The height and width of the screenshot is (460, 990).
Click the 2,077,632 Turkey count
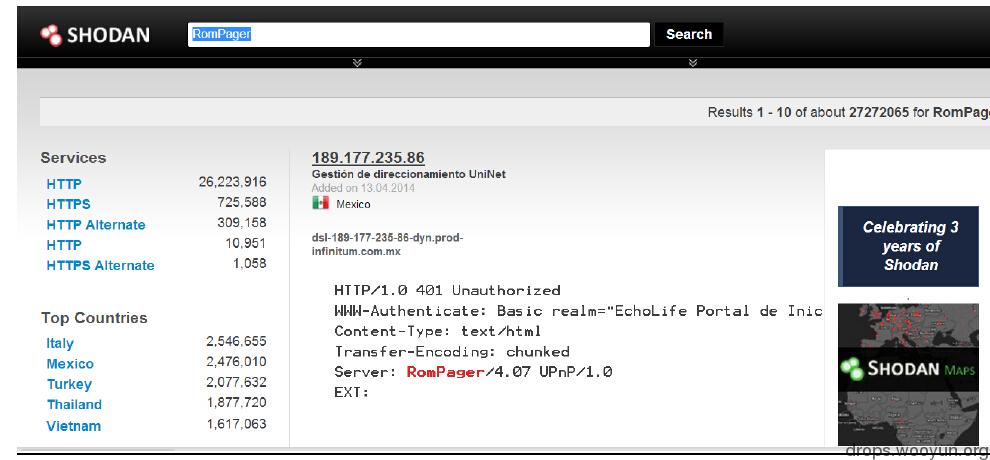pos(236,382)
